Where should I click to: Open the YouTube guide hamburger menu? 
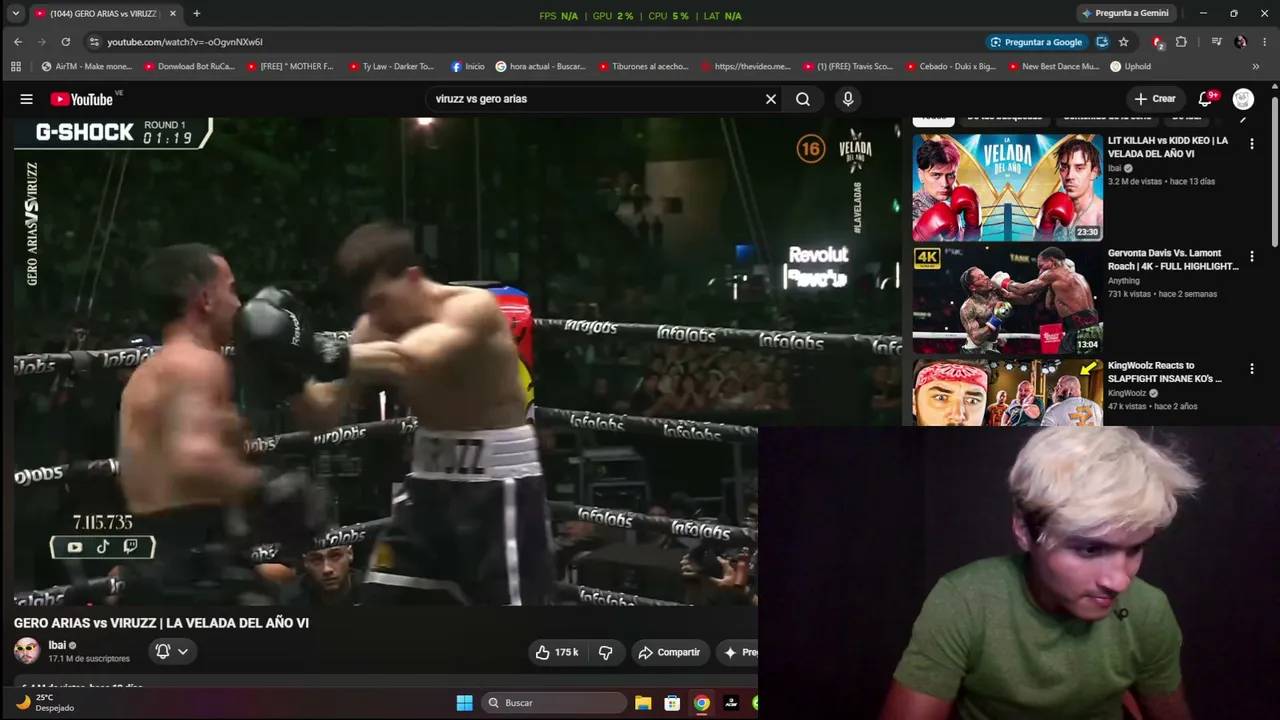(26, 99)
